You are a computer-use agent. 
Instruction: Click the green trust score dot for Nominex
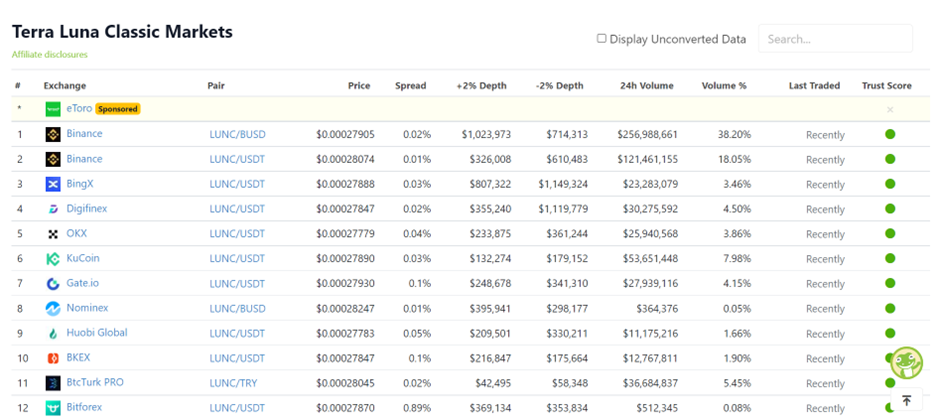click(890, 308)
